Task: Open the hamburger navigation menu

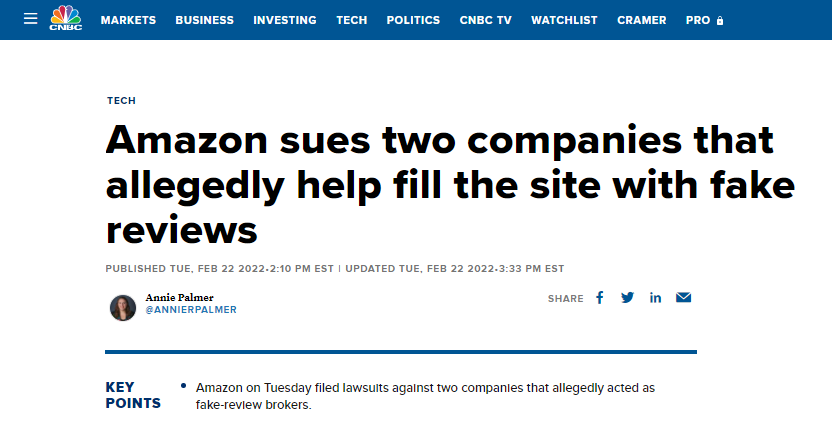Action: click(x=30, y=20)
